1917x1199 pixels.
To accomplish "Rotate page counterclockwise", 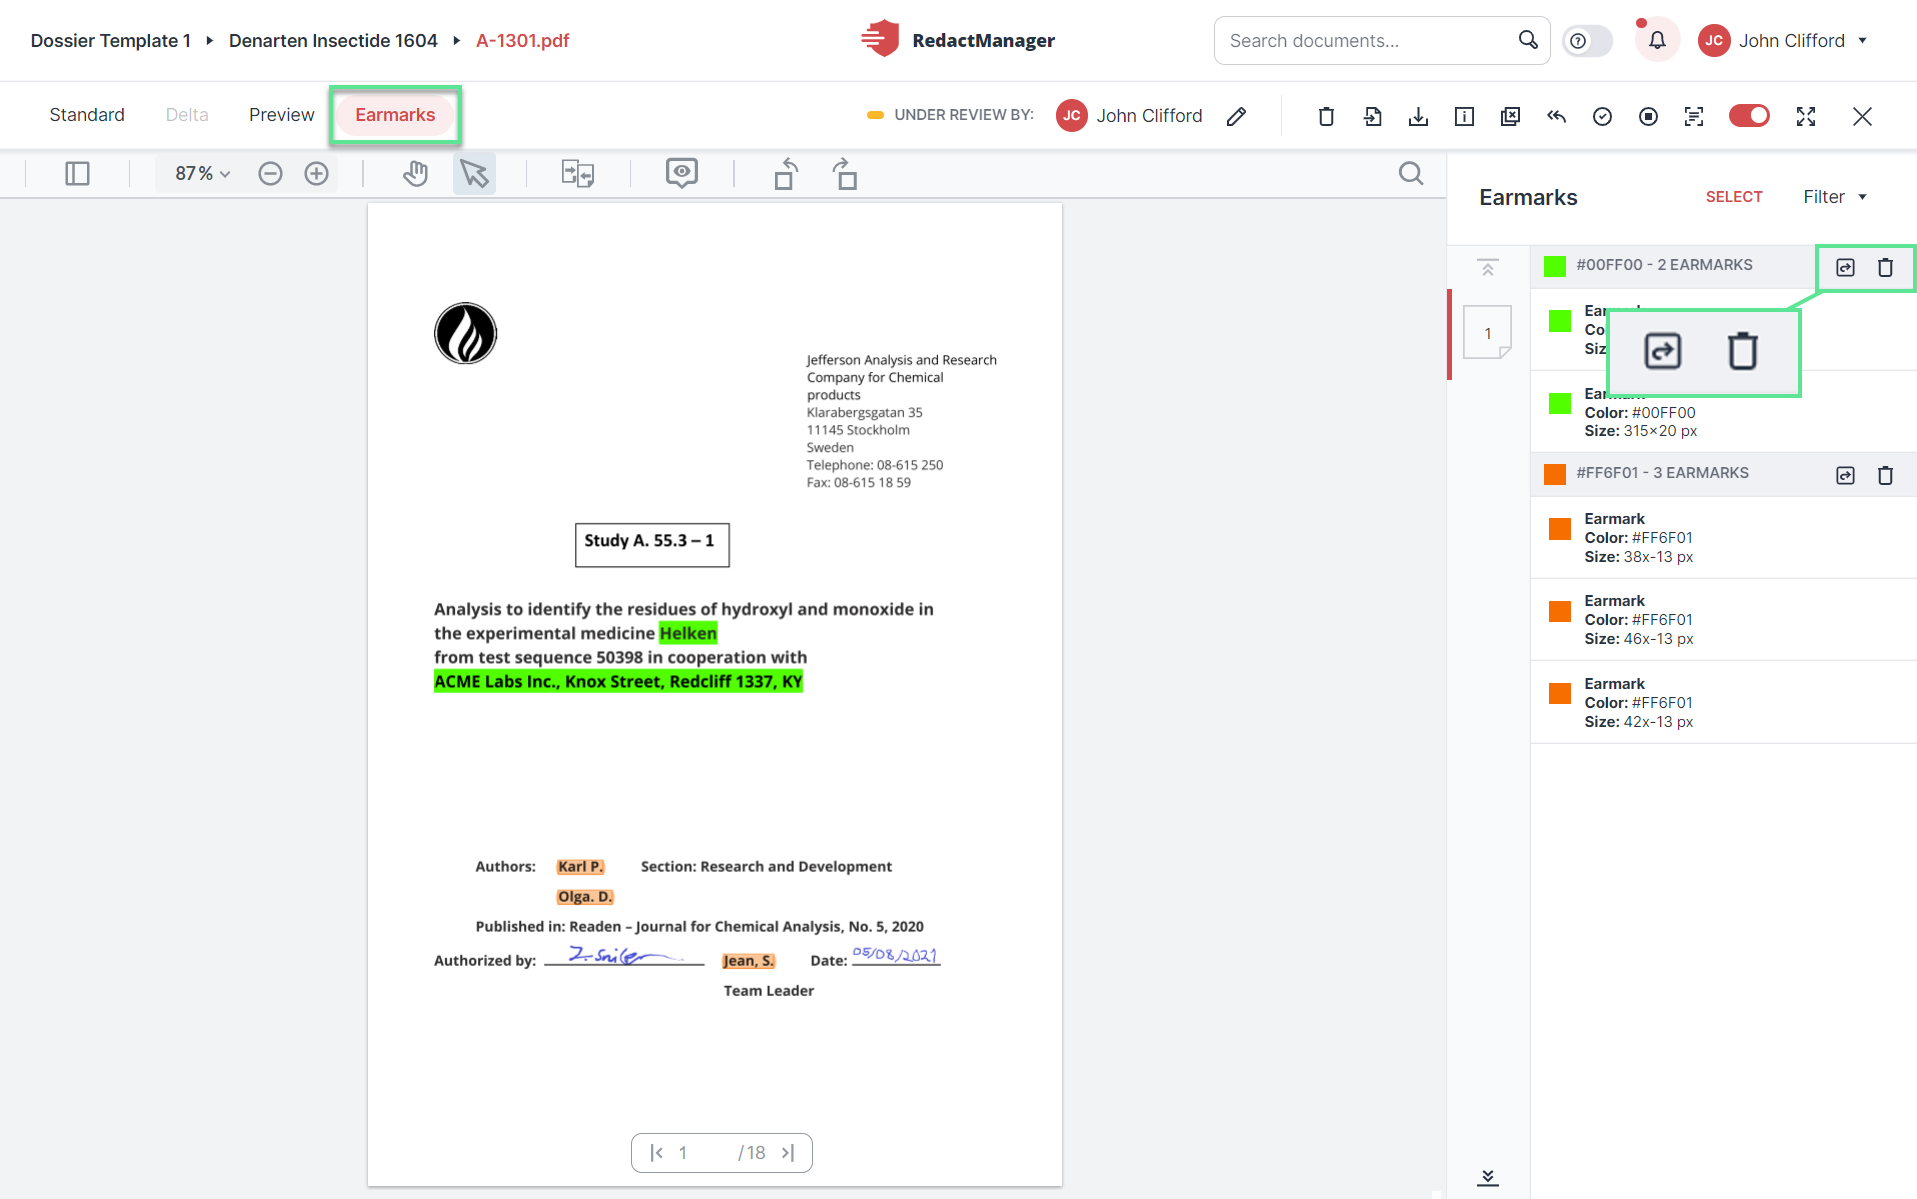I will (786, 174).
